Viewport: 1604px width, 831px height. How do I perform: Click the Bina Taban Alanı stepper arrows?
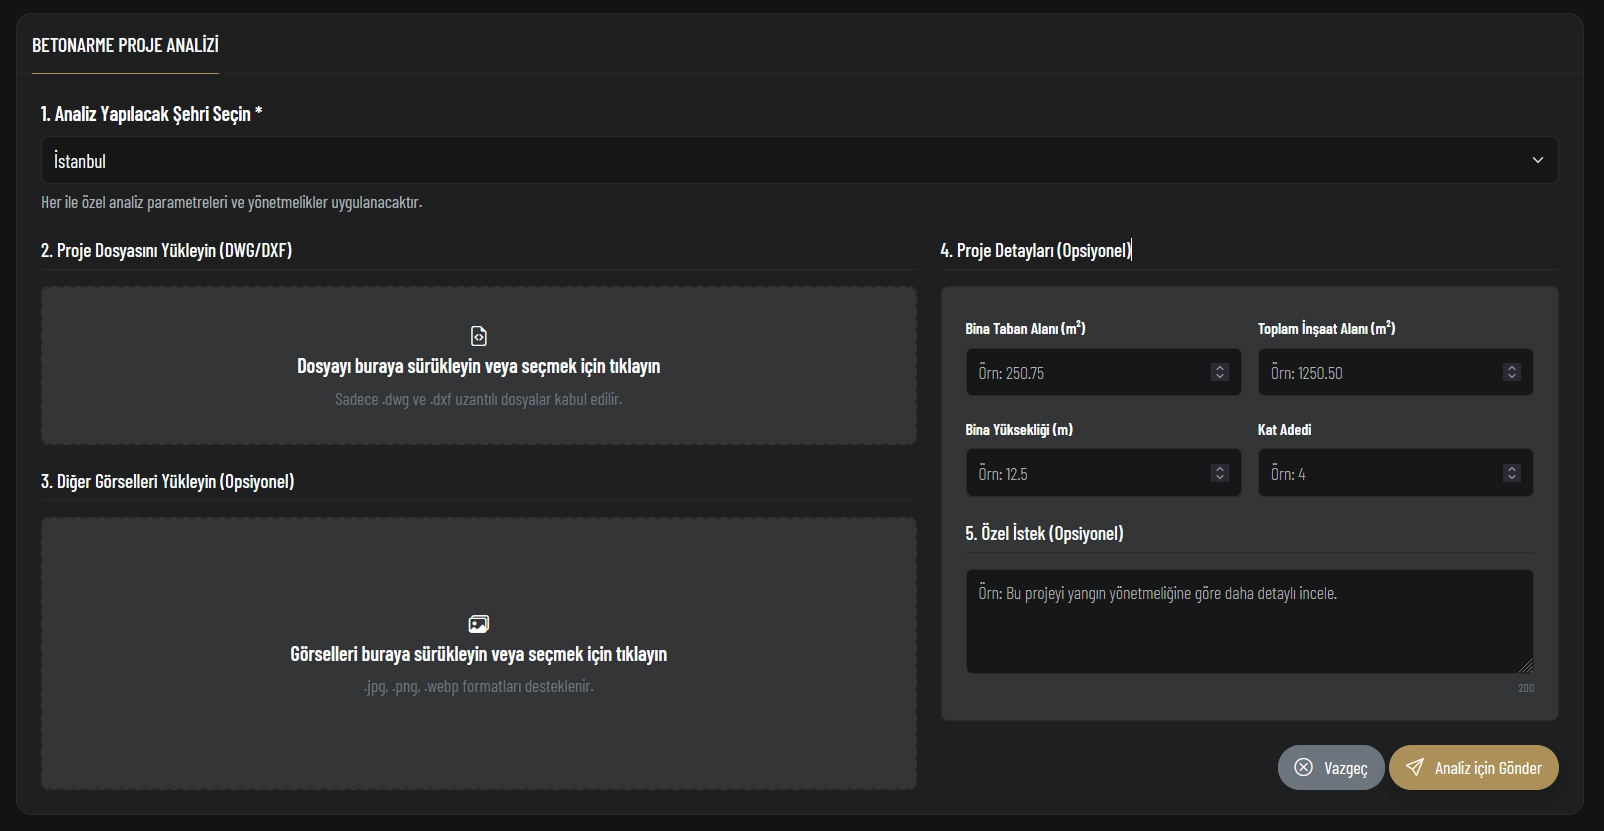1219,372
